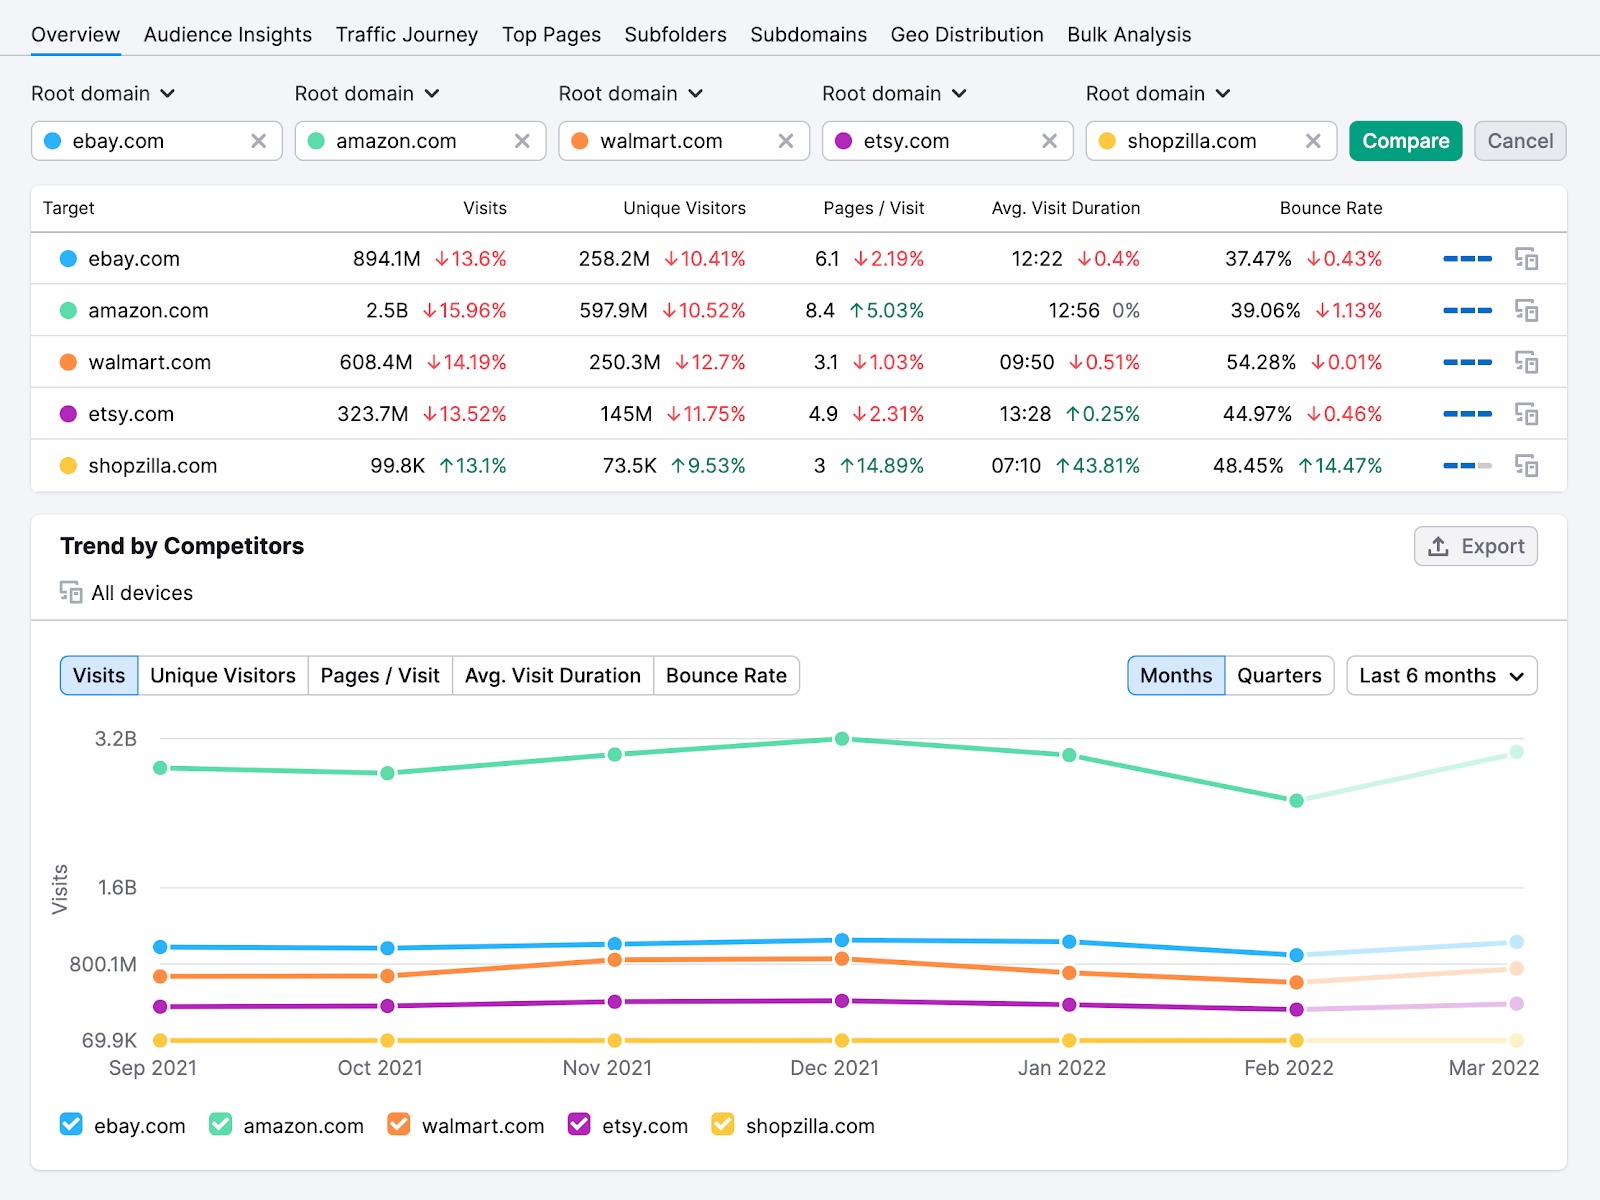Screen dimensions: 1600x1200
Task: Click the devices icon in etsy.com row
Action: coord(1526,414)
